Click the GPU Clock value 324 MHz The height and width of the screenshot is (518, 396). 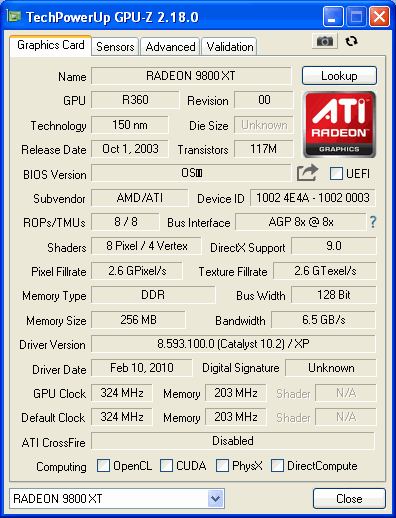(122, 393)
